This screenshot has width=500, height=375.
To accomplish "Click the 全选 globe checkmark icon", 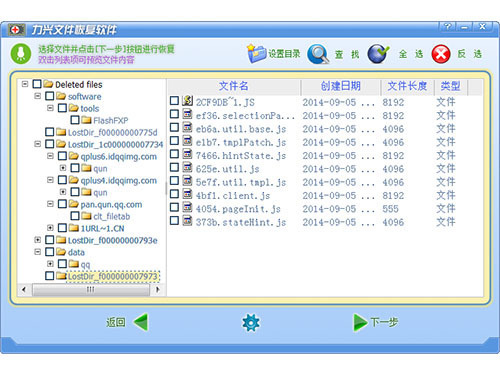I will 378,53.
